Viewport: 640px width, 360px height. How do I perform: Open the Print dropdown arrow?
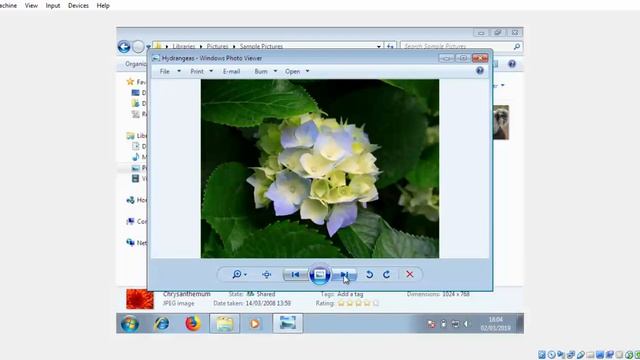pyautogui.click(x=211, y=71)
